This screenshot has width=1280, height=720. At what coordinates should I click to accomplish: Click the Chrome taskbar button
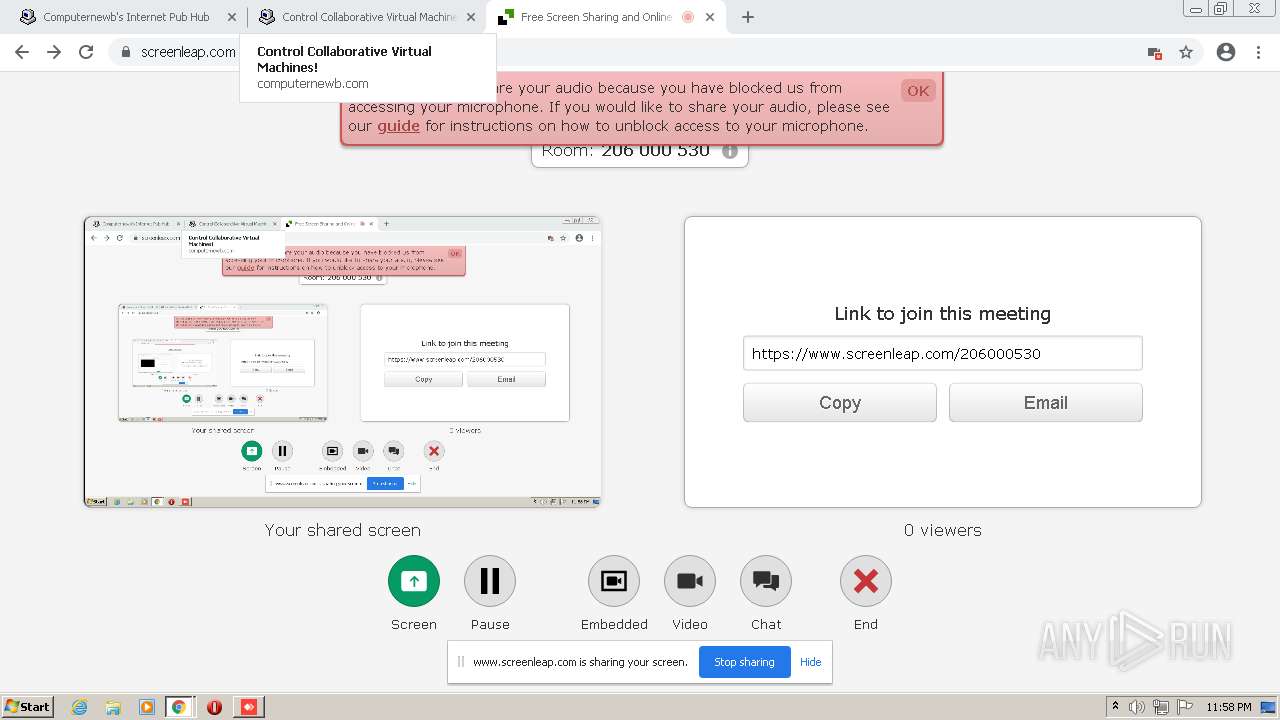pyautogui.click(x=179, y=707)
